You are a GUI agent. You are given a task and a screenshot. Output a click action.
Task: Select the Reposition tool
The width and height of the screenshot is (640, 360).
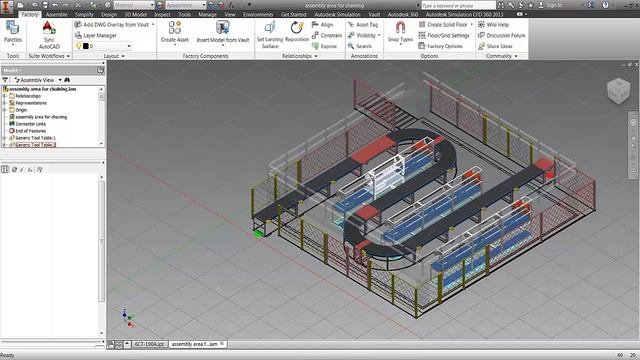pos(297,31)
